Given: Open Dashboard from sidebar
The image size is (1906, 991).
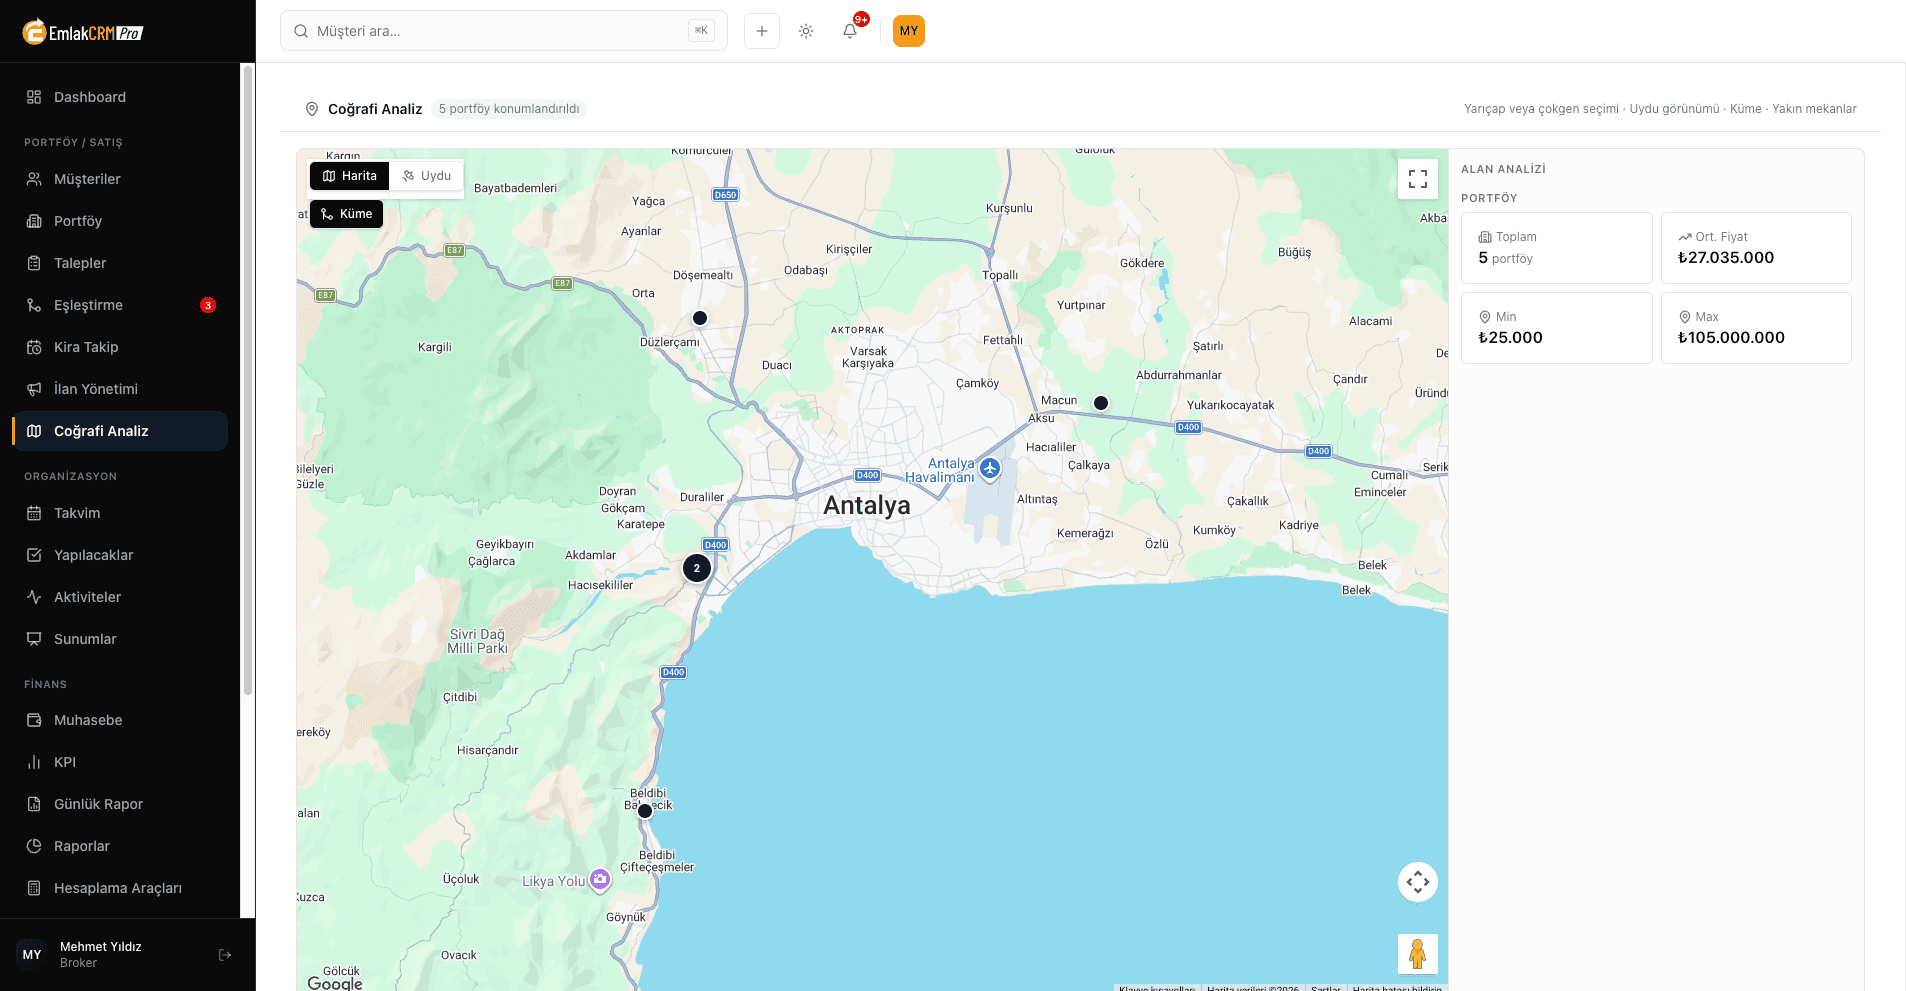Looking at the screenshot, I should 120,97.
